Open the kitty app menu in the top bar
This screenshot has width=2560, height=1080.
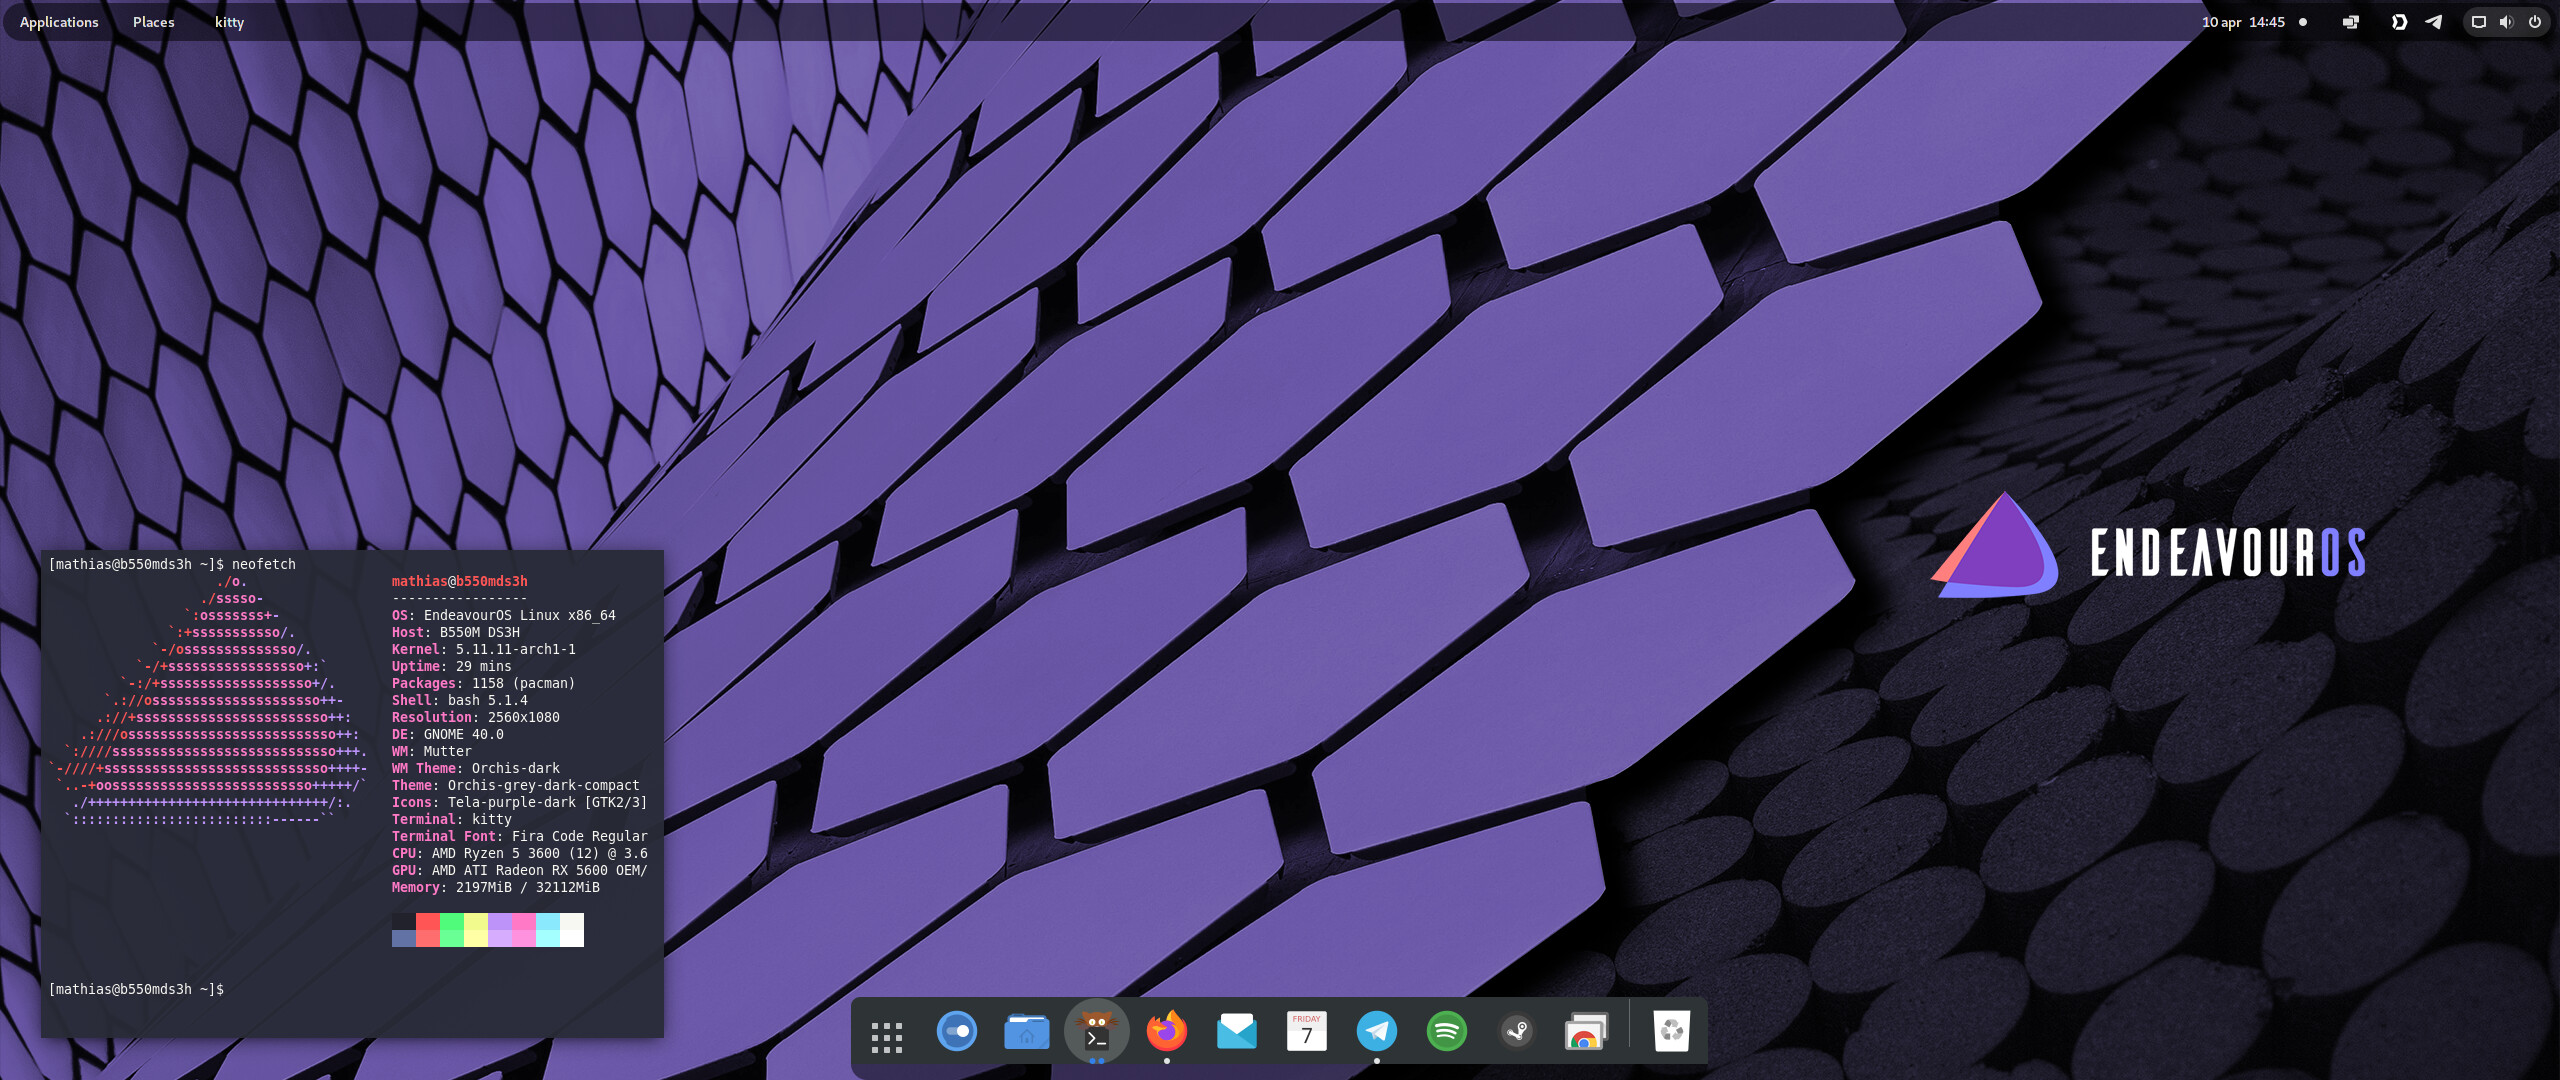pyautogui.click(x=229, y=22)
